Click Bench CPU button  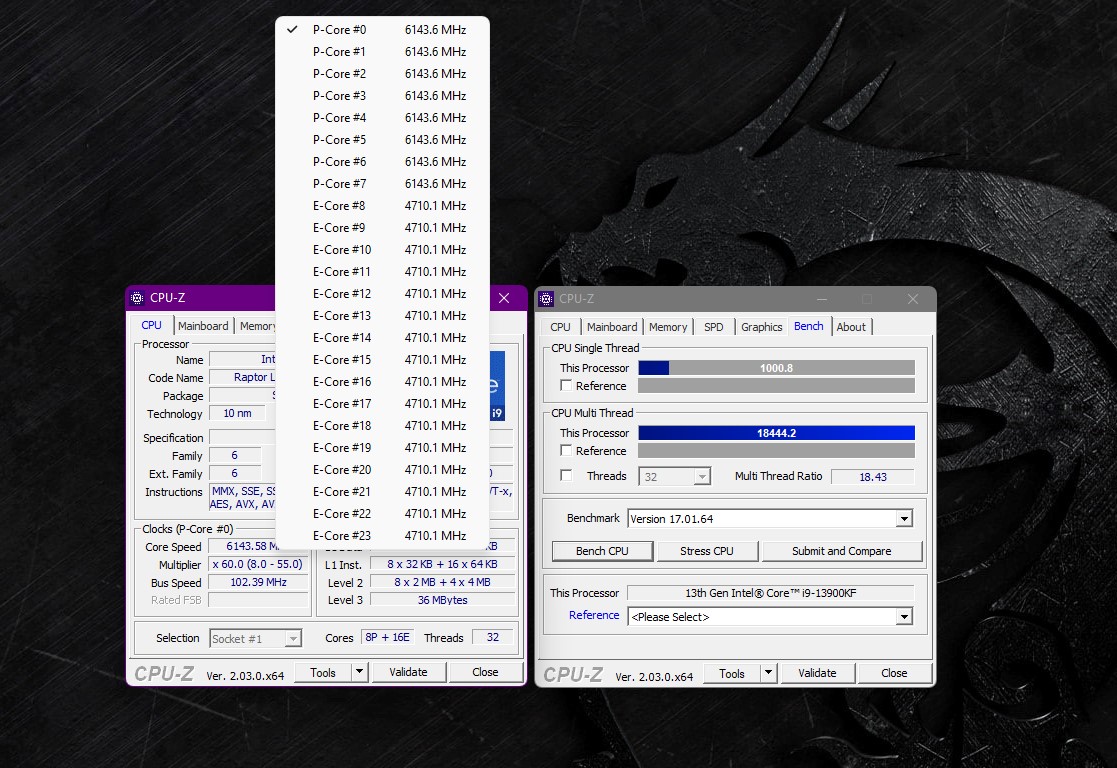(602, 551)
